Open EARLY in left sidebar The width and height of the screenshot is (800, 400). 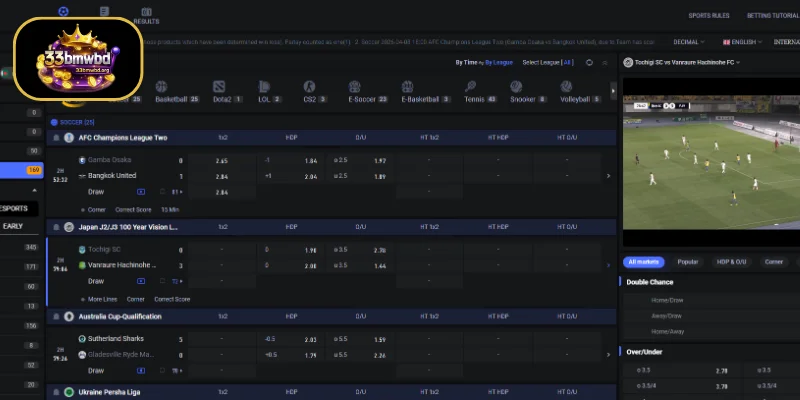tap(13, 226)
